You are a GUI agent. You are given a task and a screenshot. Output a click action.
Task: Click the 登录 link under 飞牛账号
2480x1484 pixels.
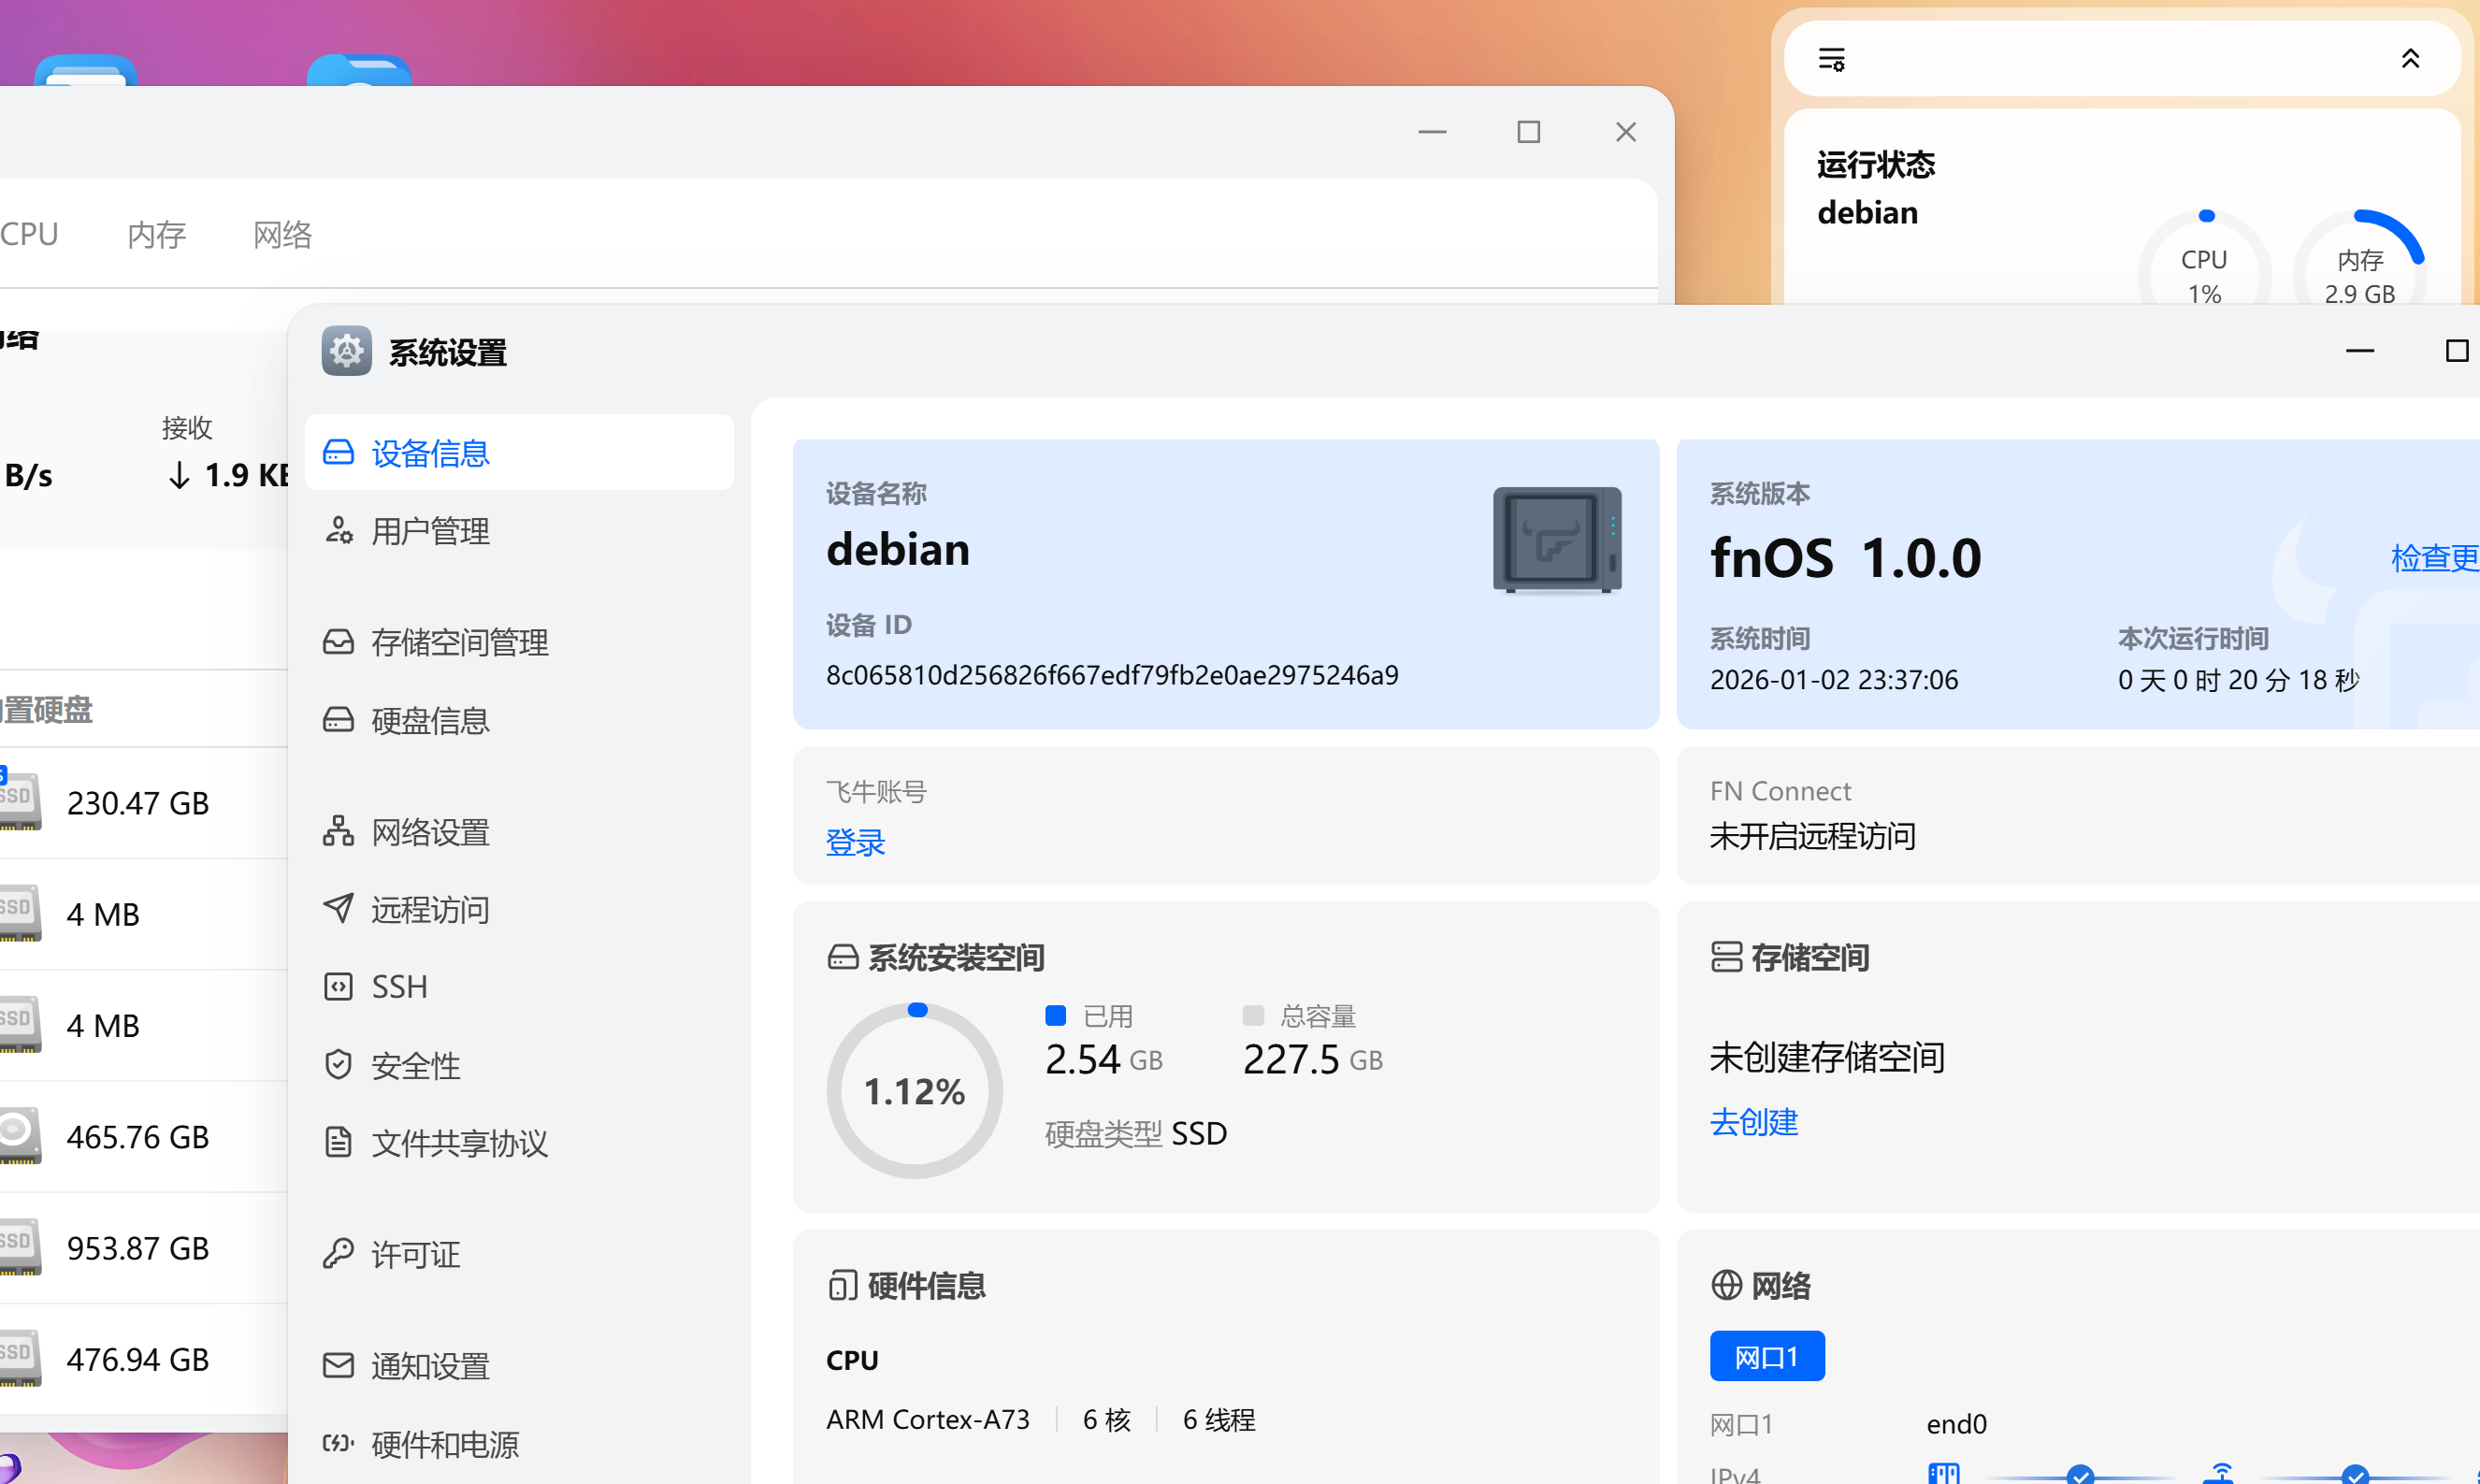click(855, 842)
